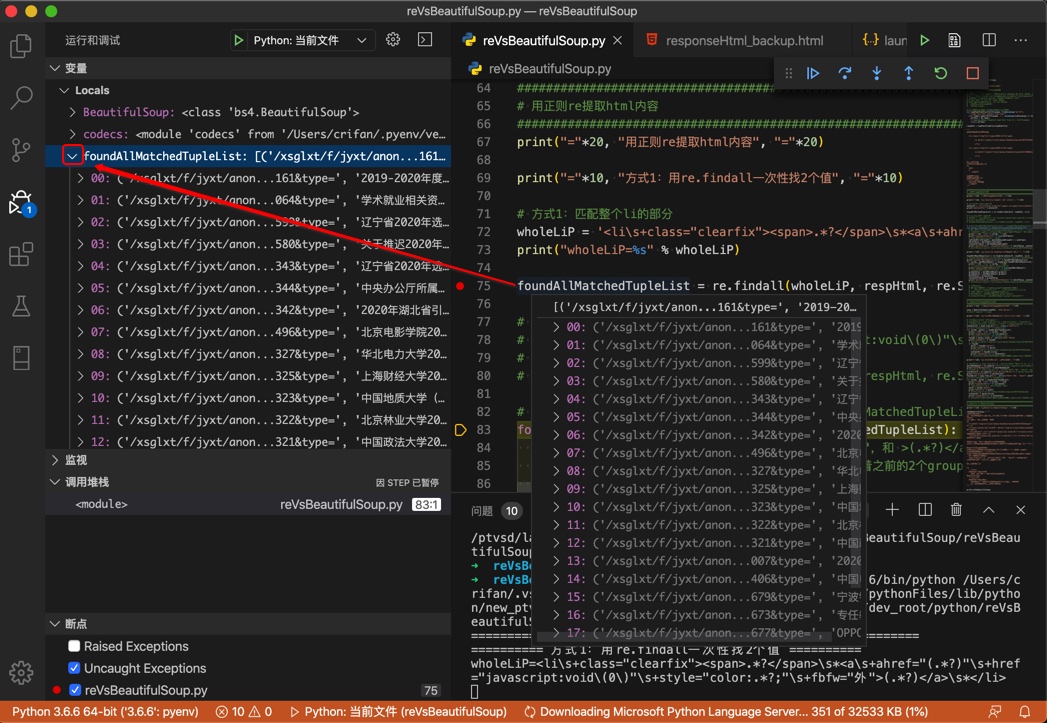Image resolution: width=1047 pixels, height=723 pixels.
Task: Open notifications bell in the status bar
Action: 1024,712
